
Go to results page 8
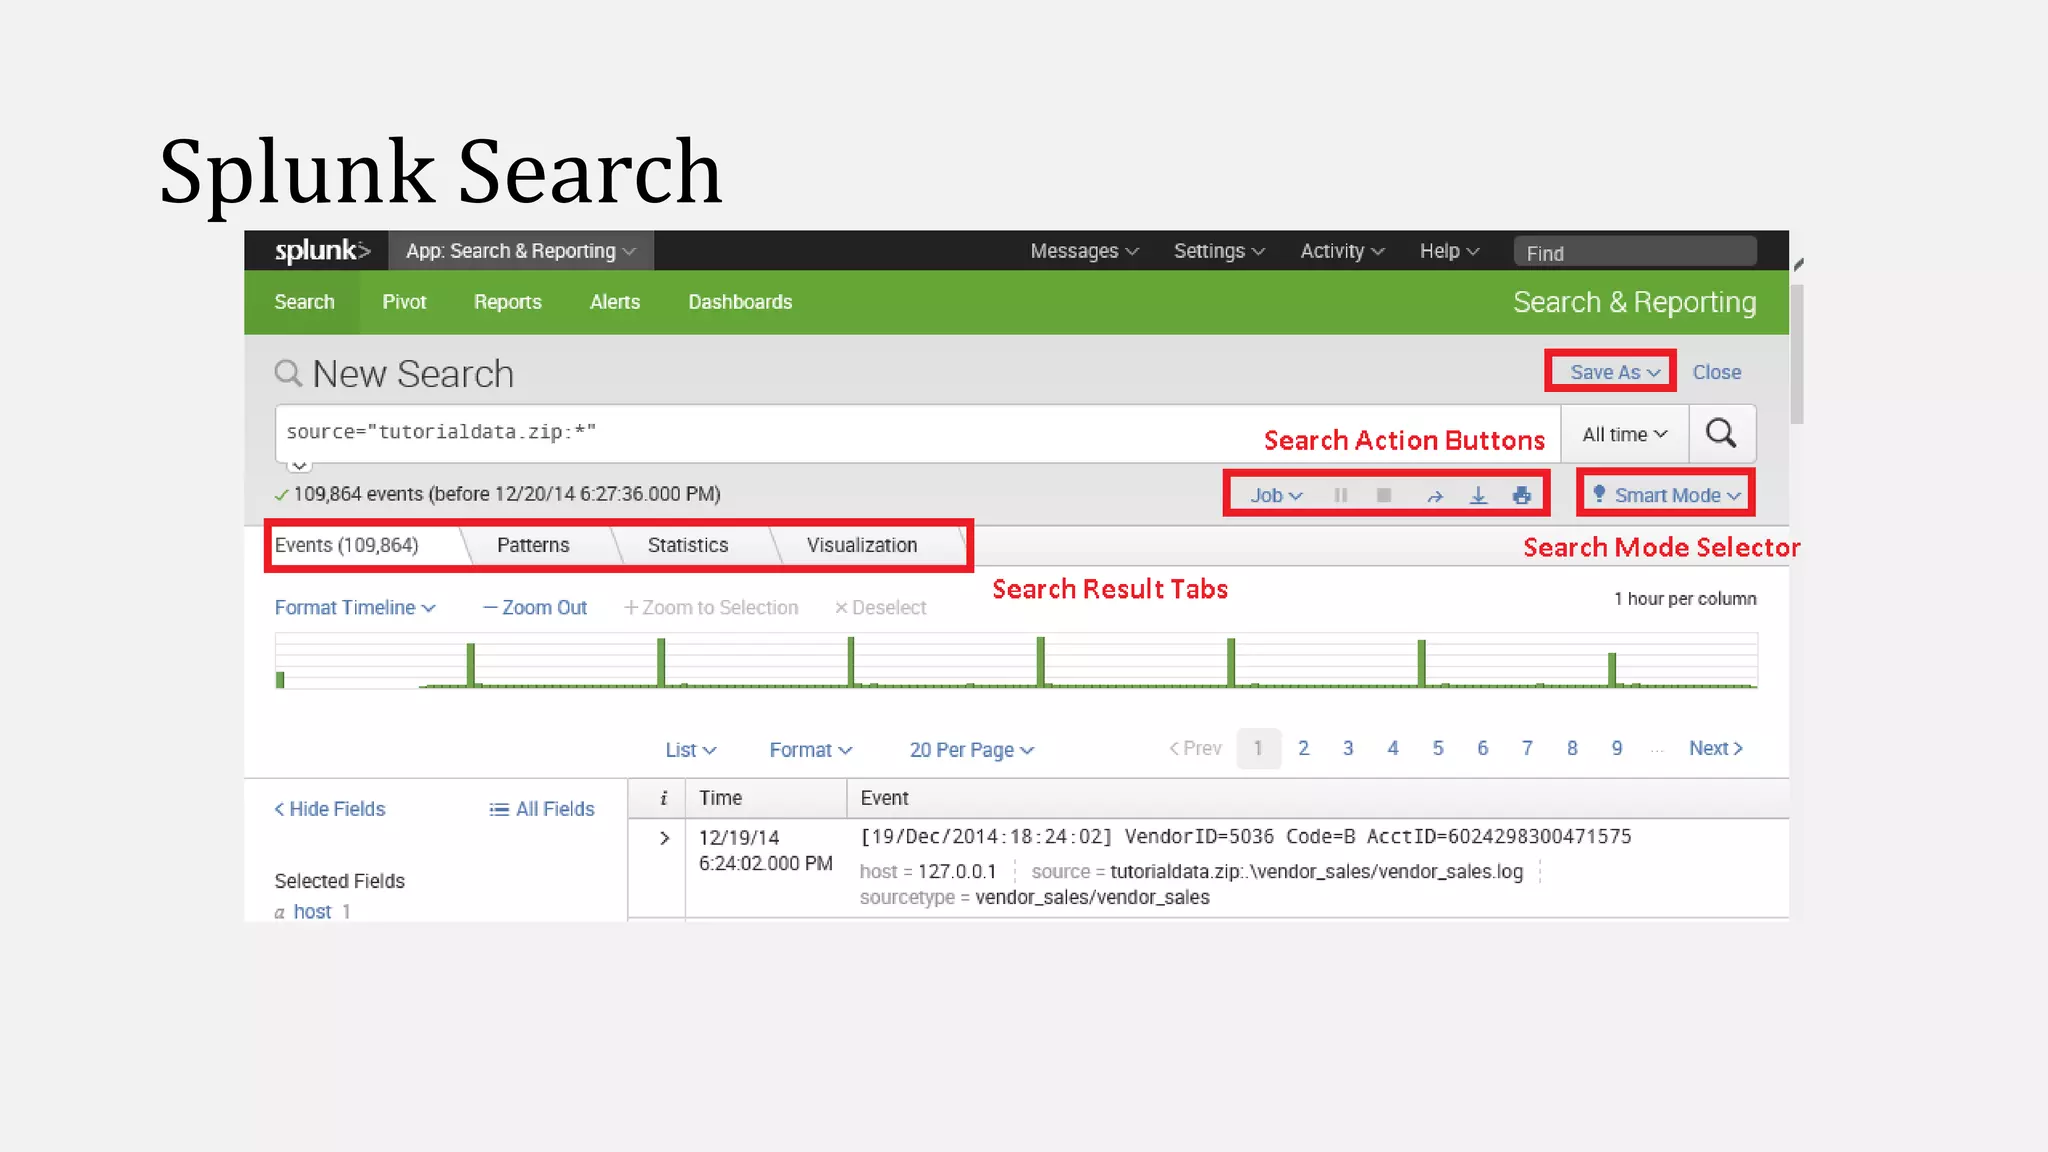pyautogui.click(x=1572, y=748)
